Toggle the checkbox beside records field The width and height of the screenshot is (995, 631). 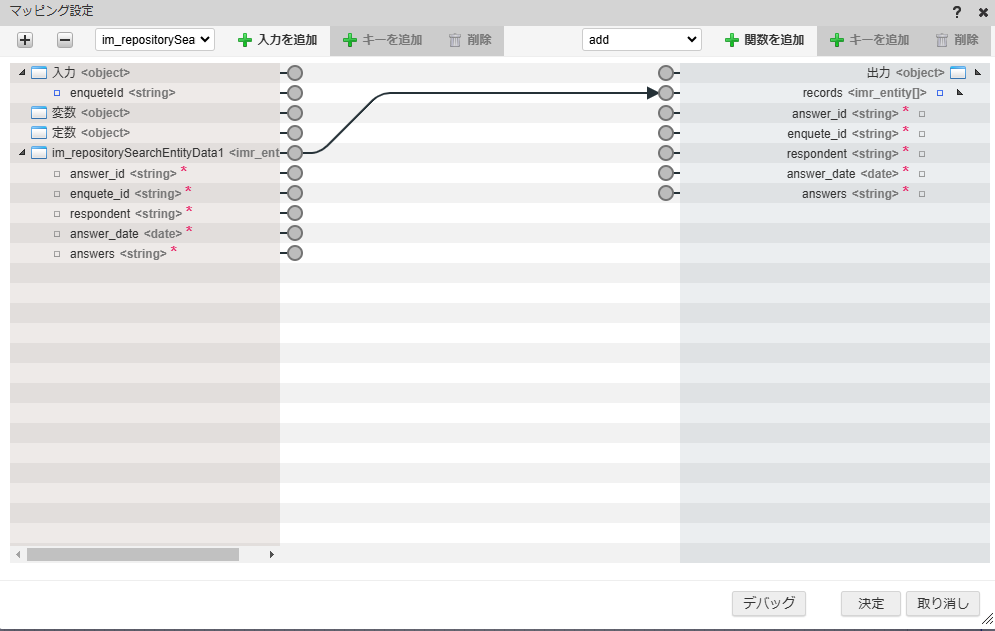[938, 92]
